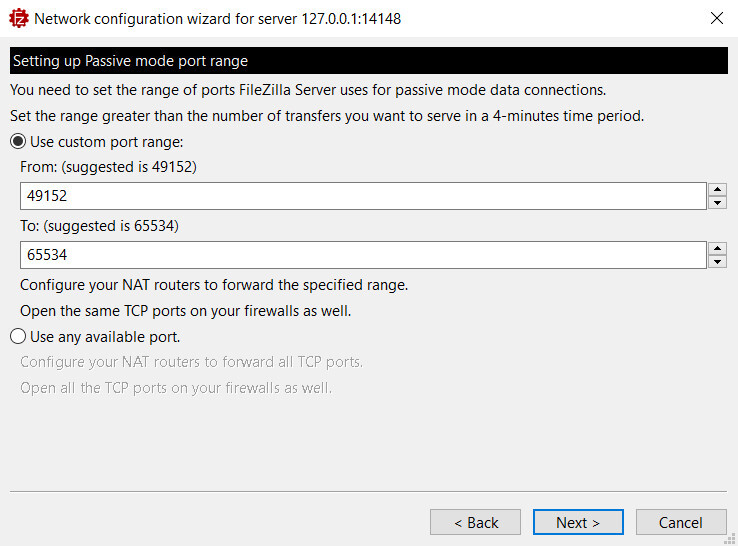Go to previous step with Back button

coord(475,522)
